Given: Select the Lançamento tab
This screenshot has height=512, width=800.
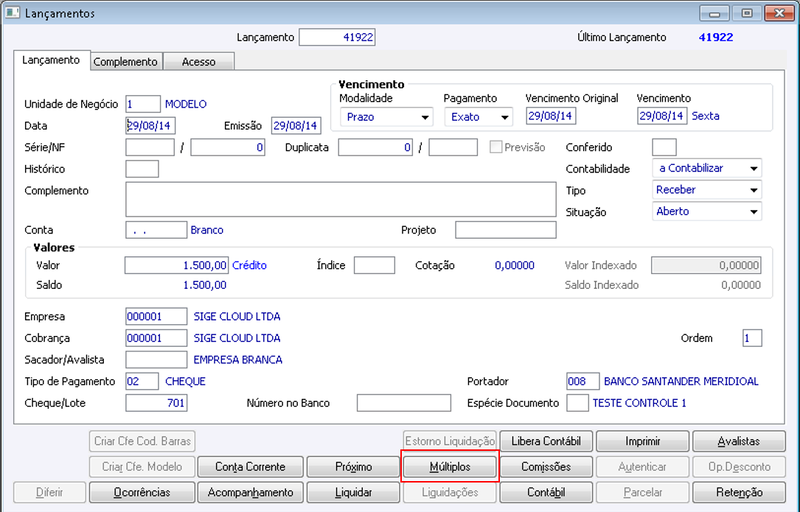Looking at the screenshot, I should click(51, 60).
